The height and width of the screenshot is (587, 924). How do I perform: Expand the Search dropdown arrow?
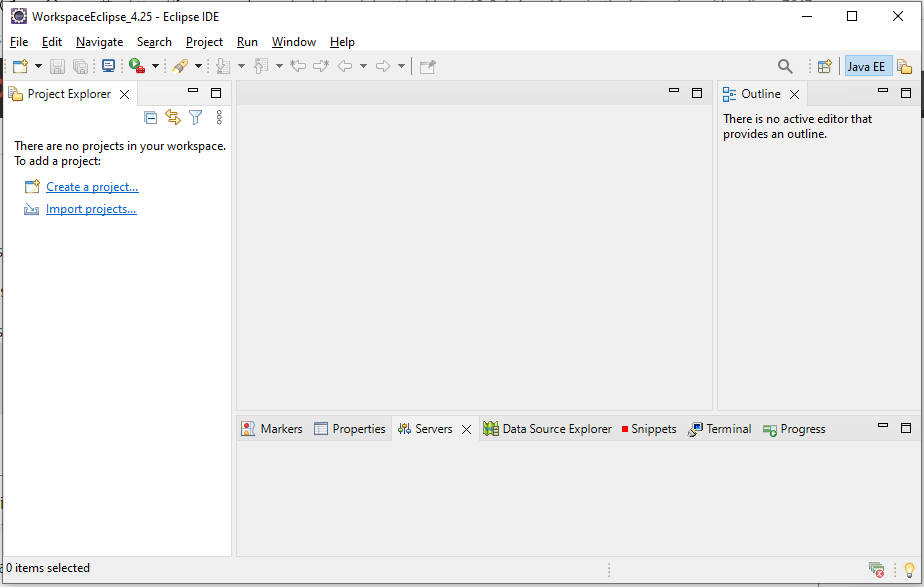[x=199, y=66]
